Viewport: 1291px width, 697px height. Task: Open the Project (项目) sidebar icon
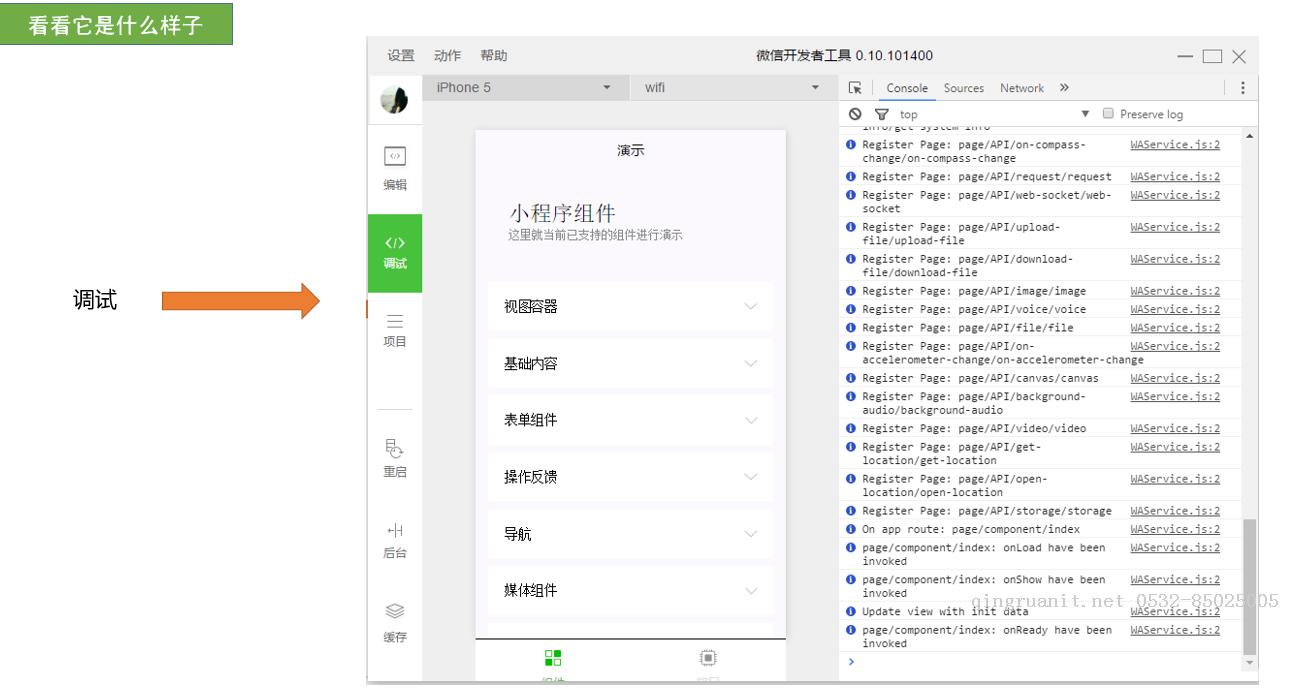point(395,322)
